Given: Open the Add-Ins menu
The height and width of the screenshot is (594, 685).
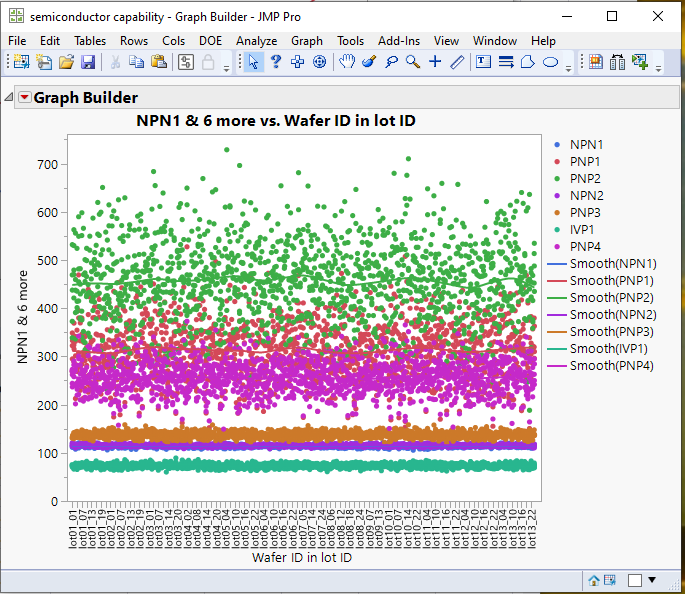Looking at the screenshot, I should pyautogui.click(x=399, y=41).
